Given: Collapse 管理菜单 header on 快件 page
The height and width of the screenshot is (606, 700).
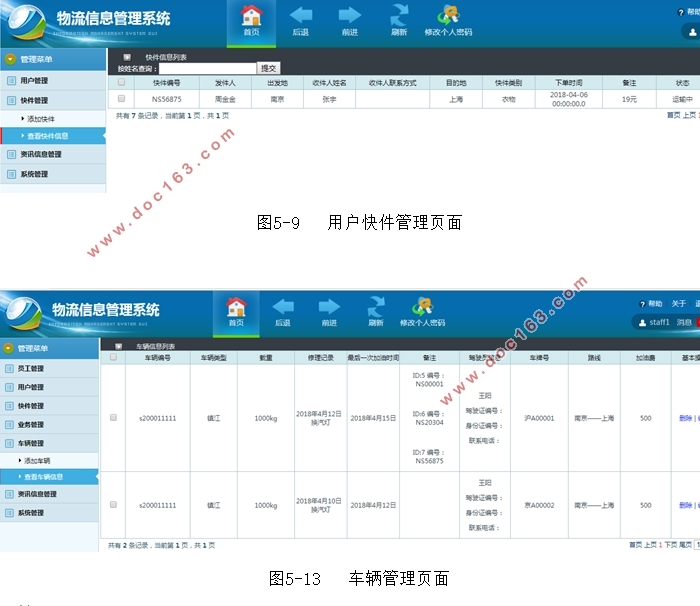Looking at the screenshot, I should tap(54, 59).
